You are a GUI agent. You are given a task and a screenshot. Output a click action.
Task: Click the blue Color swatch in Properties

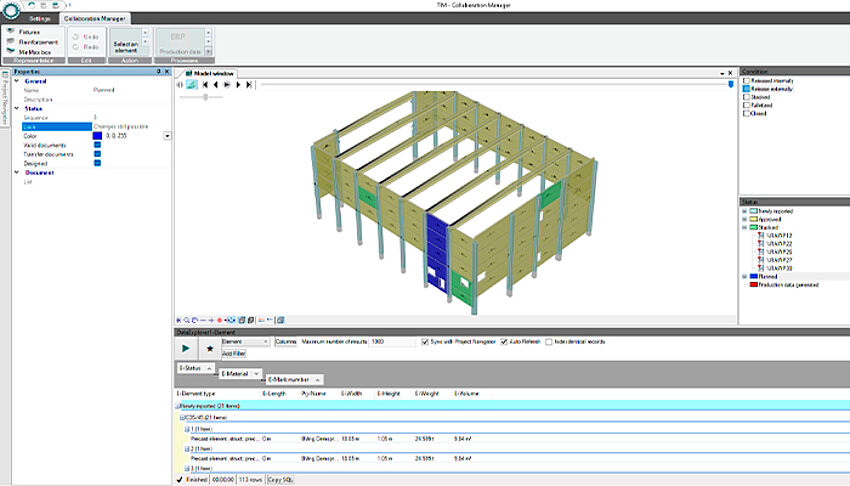[x=97, y=135]
